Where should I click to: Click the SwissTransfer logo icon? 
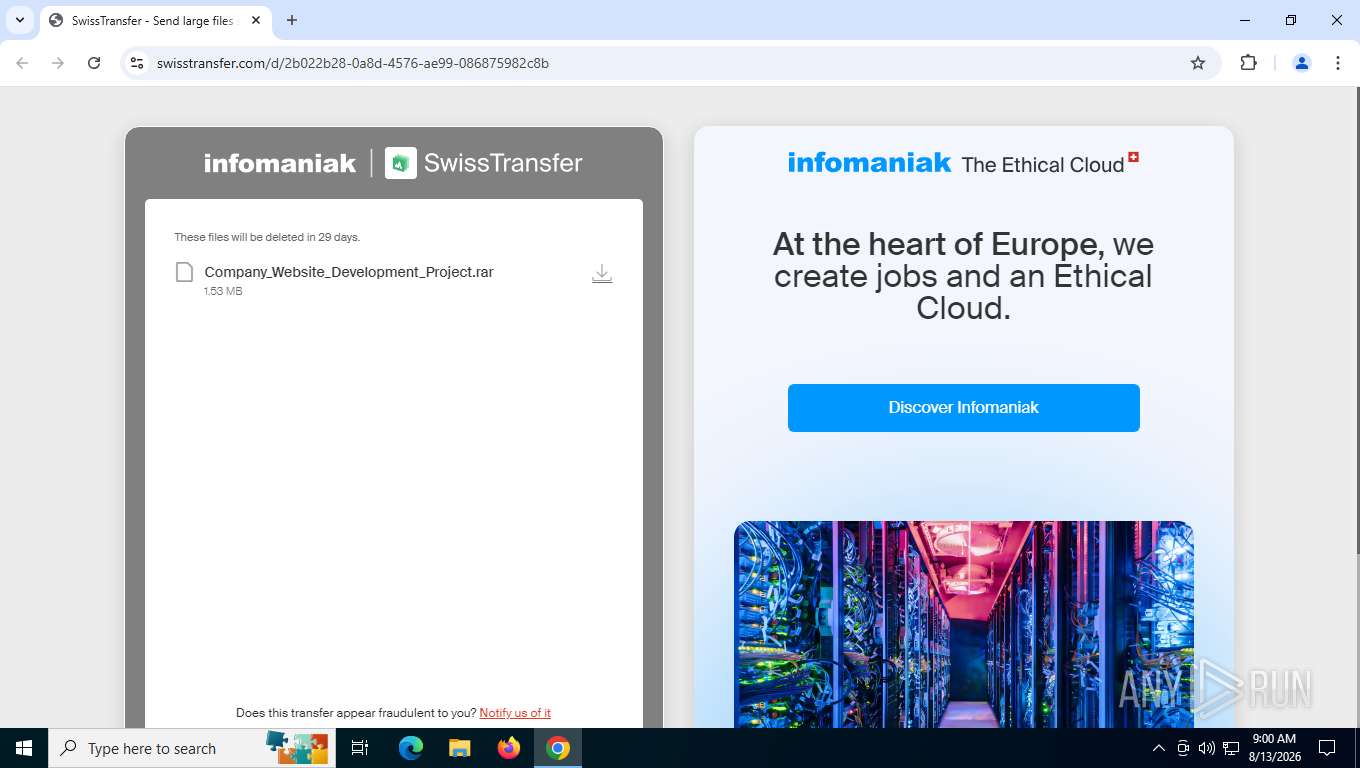coord(401,163)
